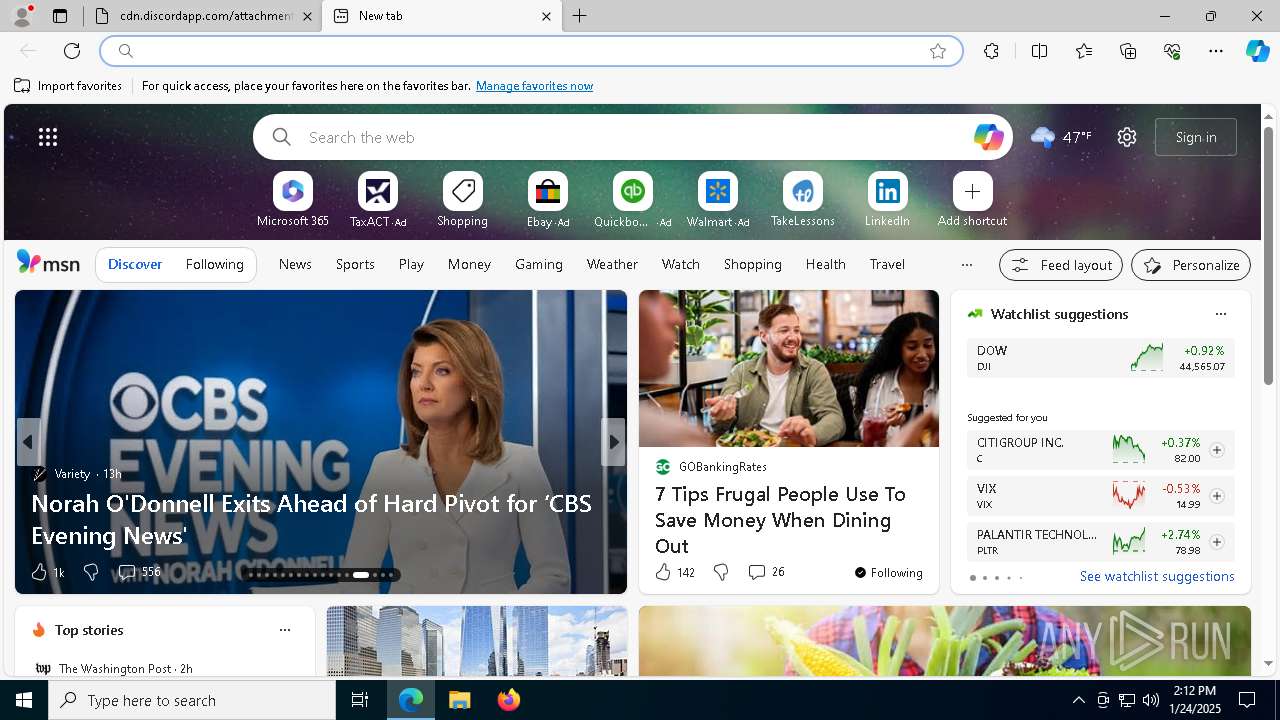Open Watchlist suggestions options menu
Image resolution: width=1280 pixels, height=720 pixels.
(x=1220, y=314)
